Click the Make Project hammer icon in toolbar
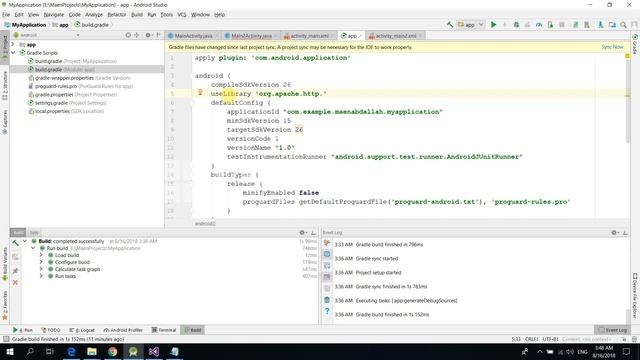This screenshot has width=640, height=360. tap(450, 25)
